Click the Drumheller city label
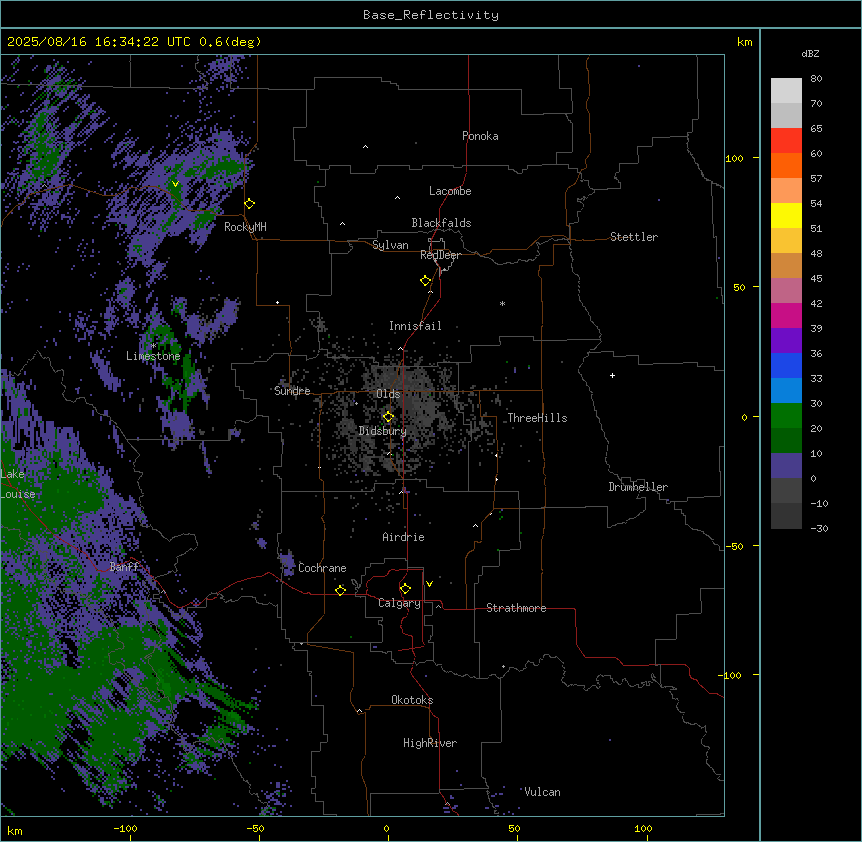 click(638, 487)
